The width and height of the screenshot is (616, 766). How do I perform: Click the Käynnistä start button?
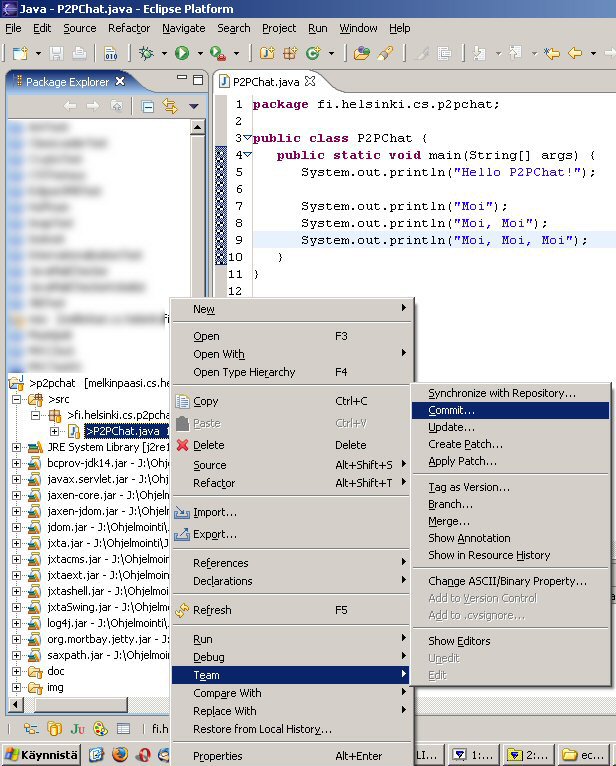(x=41, y=755)
